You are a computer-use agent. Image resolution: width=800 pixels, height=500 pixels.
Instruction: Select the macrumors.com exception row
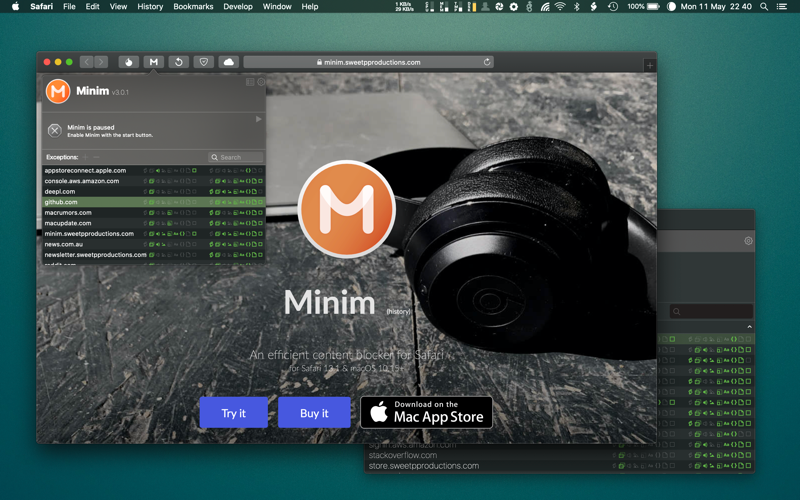tap(154, 213)
